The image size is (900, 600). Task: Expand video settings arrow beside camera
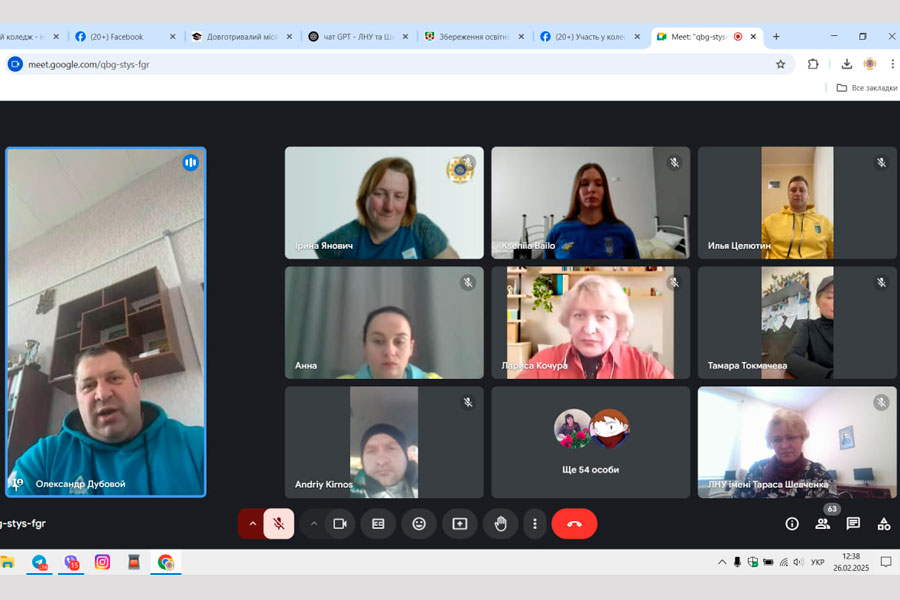coord(314,524)
